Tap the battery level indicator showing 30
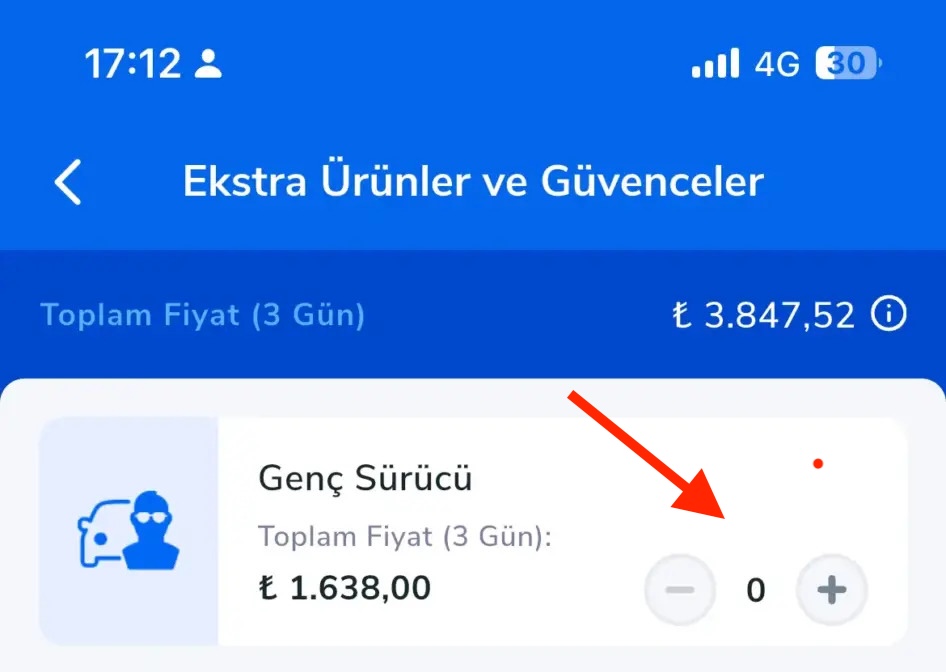946x672 pixels. [x=845, y=62]
